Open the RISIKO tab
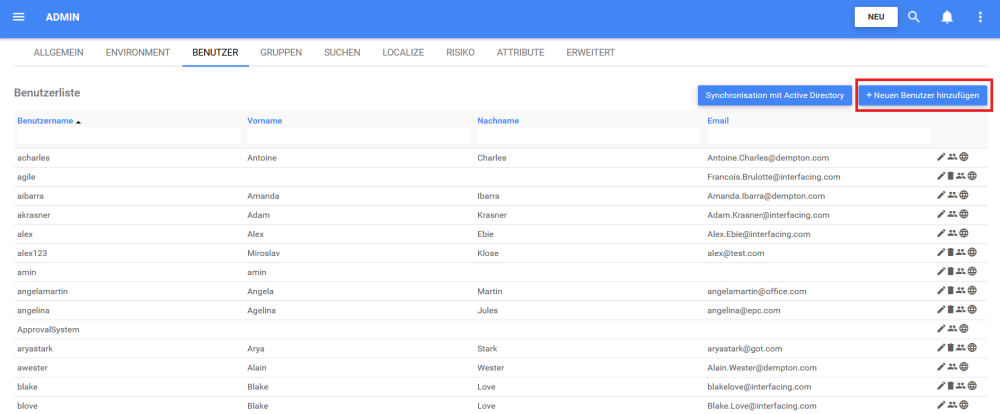The image size is (1000, 414). click(x=460, y=52)
